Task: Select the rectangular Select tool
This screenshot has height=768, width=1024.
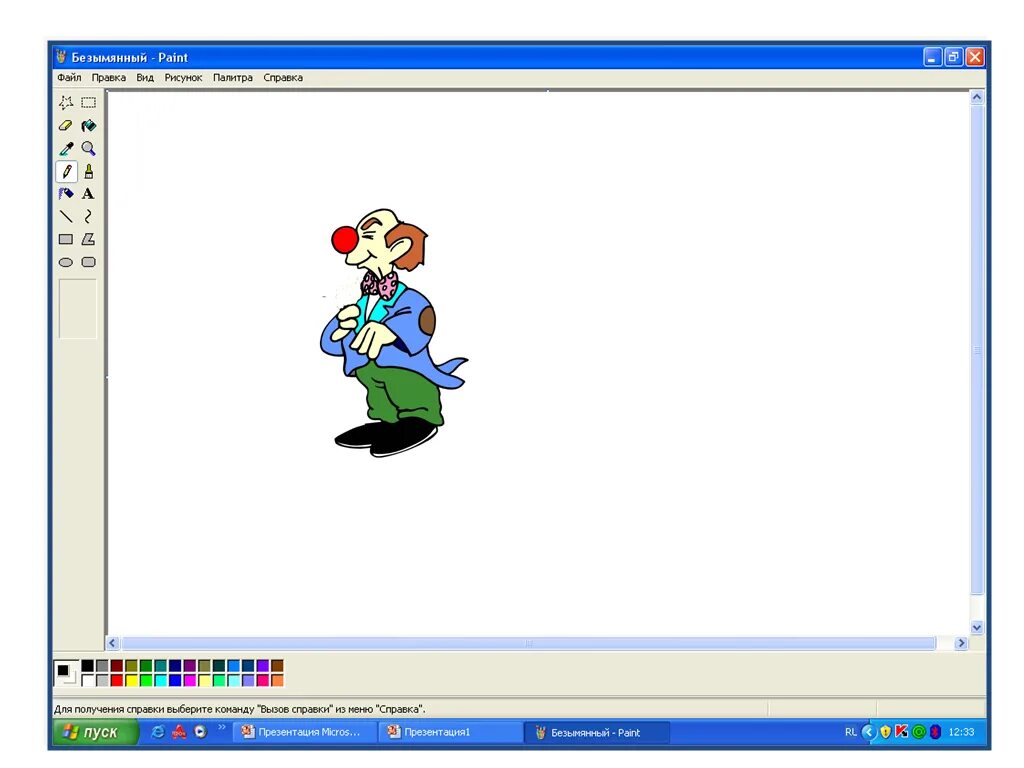Action: [x=89, y=103]
